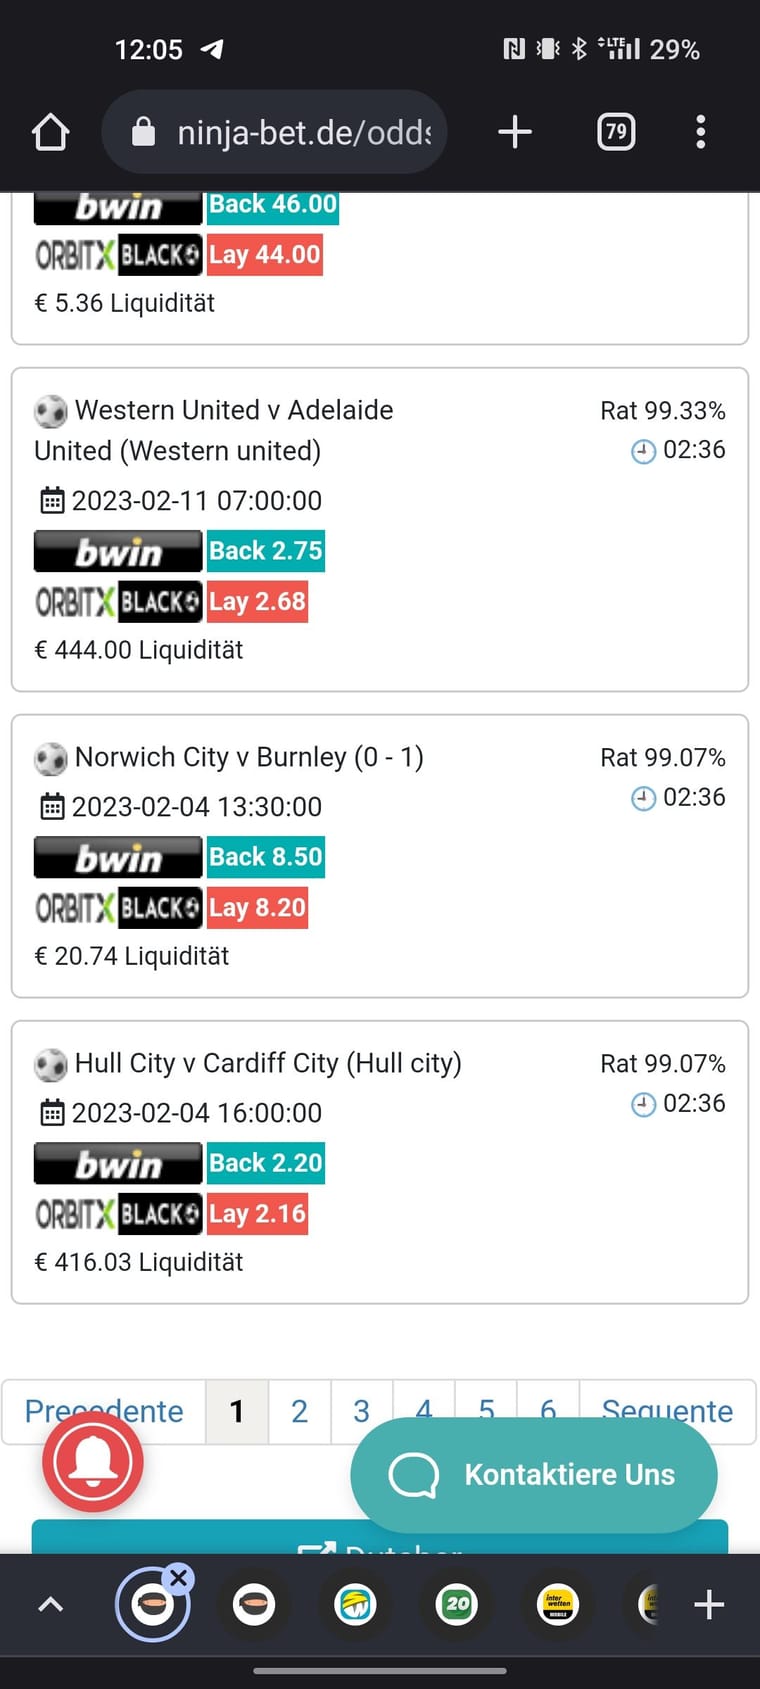
Task: Tap the red notification bell icon
Action: click(x=93, y=1461)
